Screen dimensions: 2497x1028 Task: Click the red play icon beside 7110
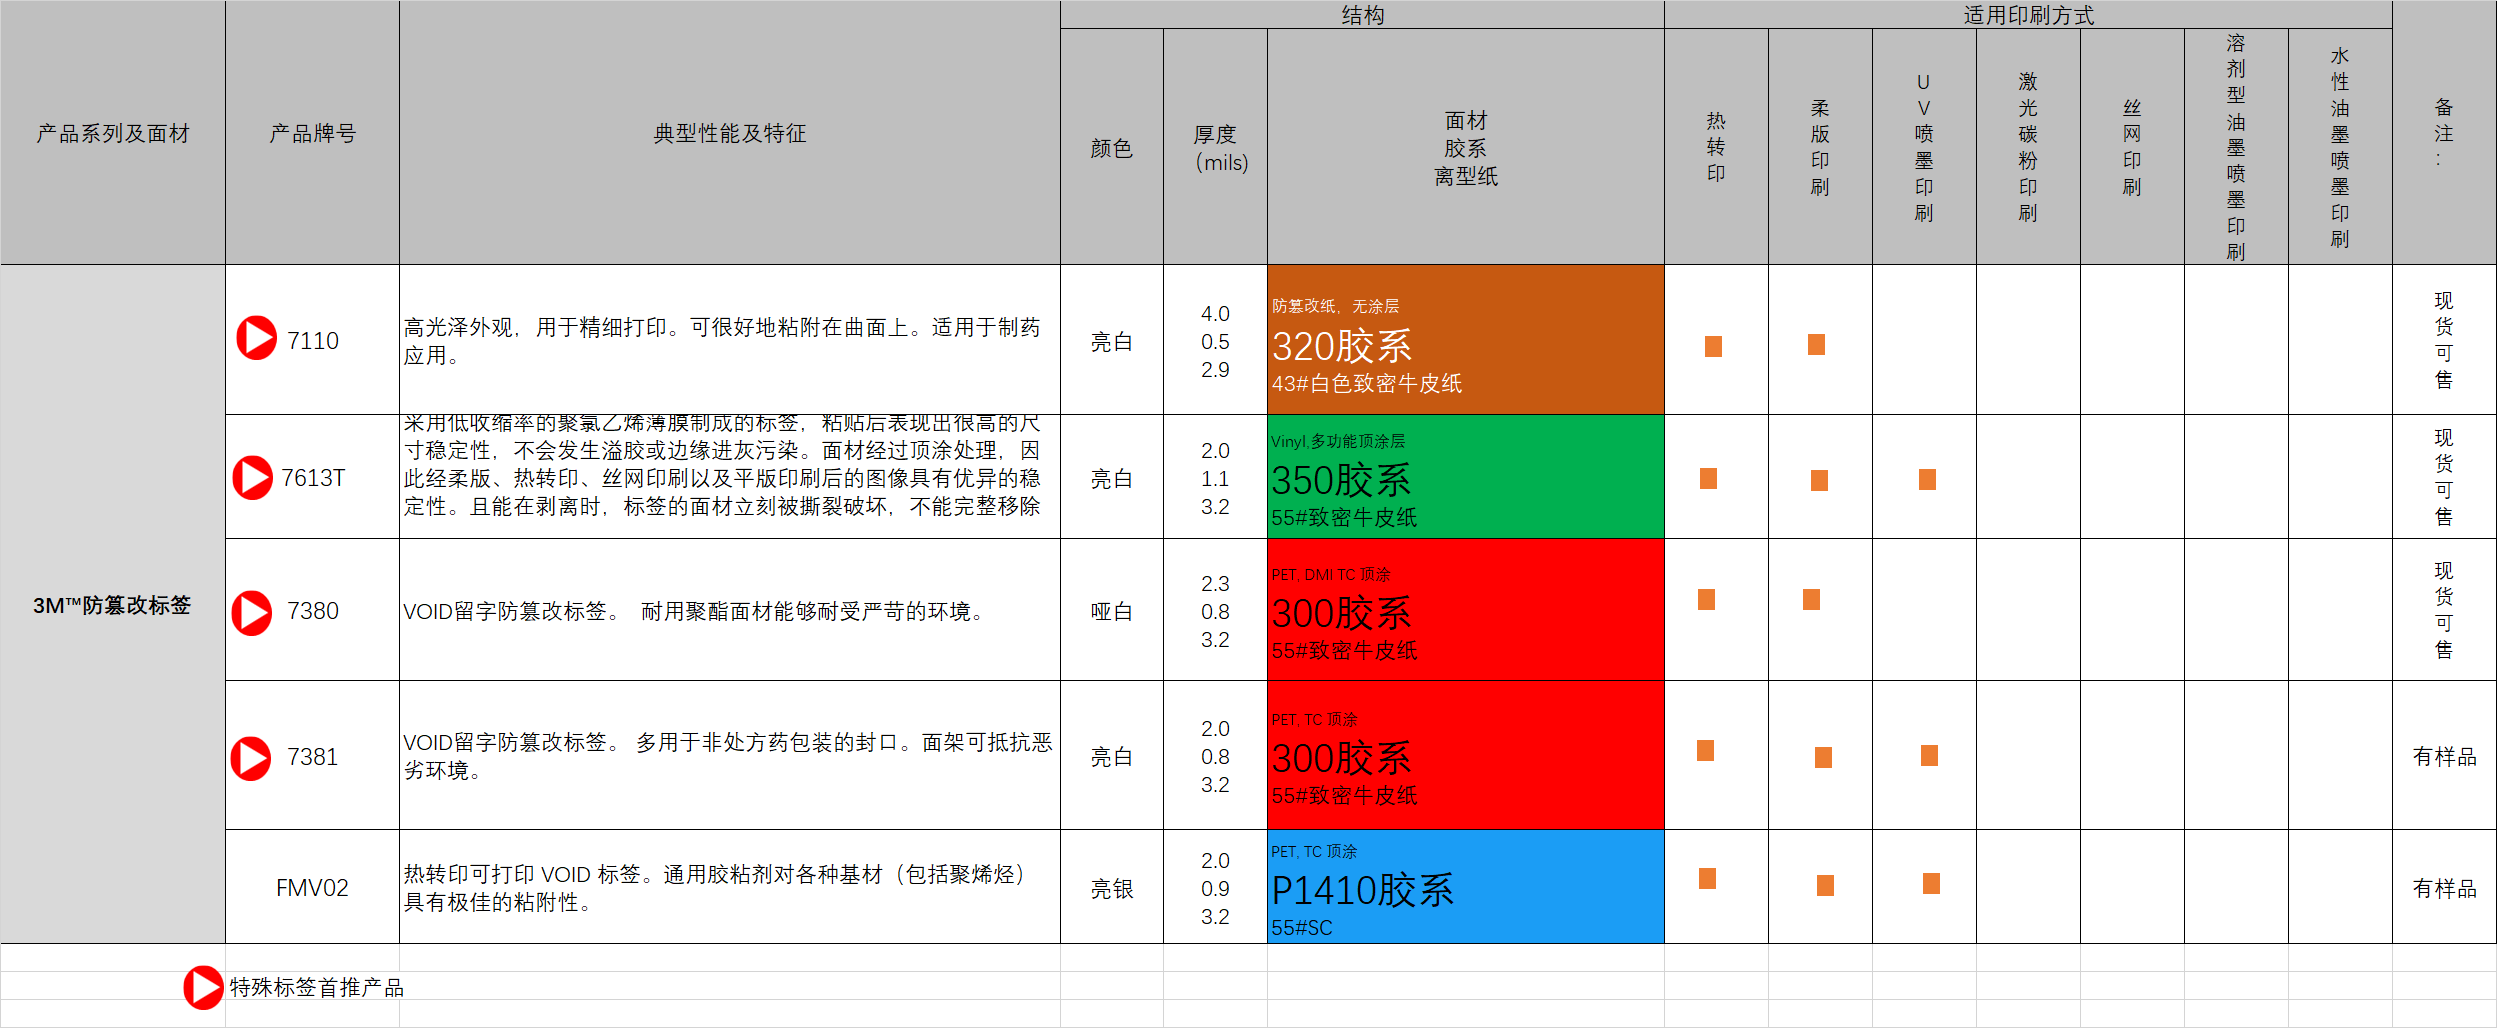[256, 338]
